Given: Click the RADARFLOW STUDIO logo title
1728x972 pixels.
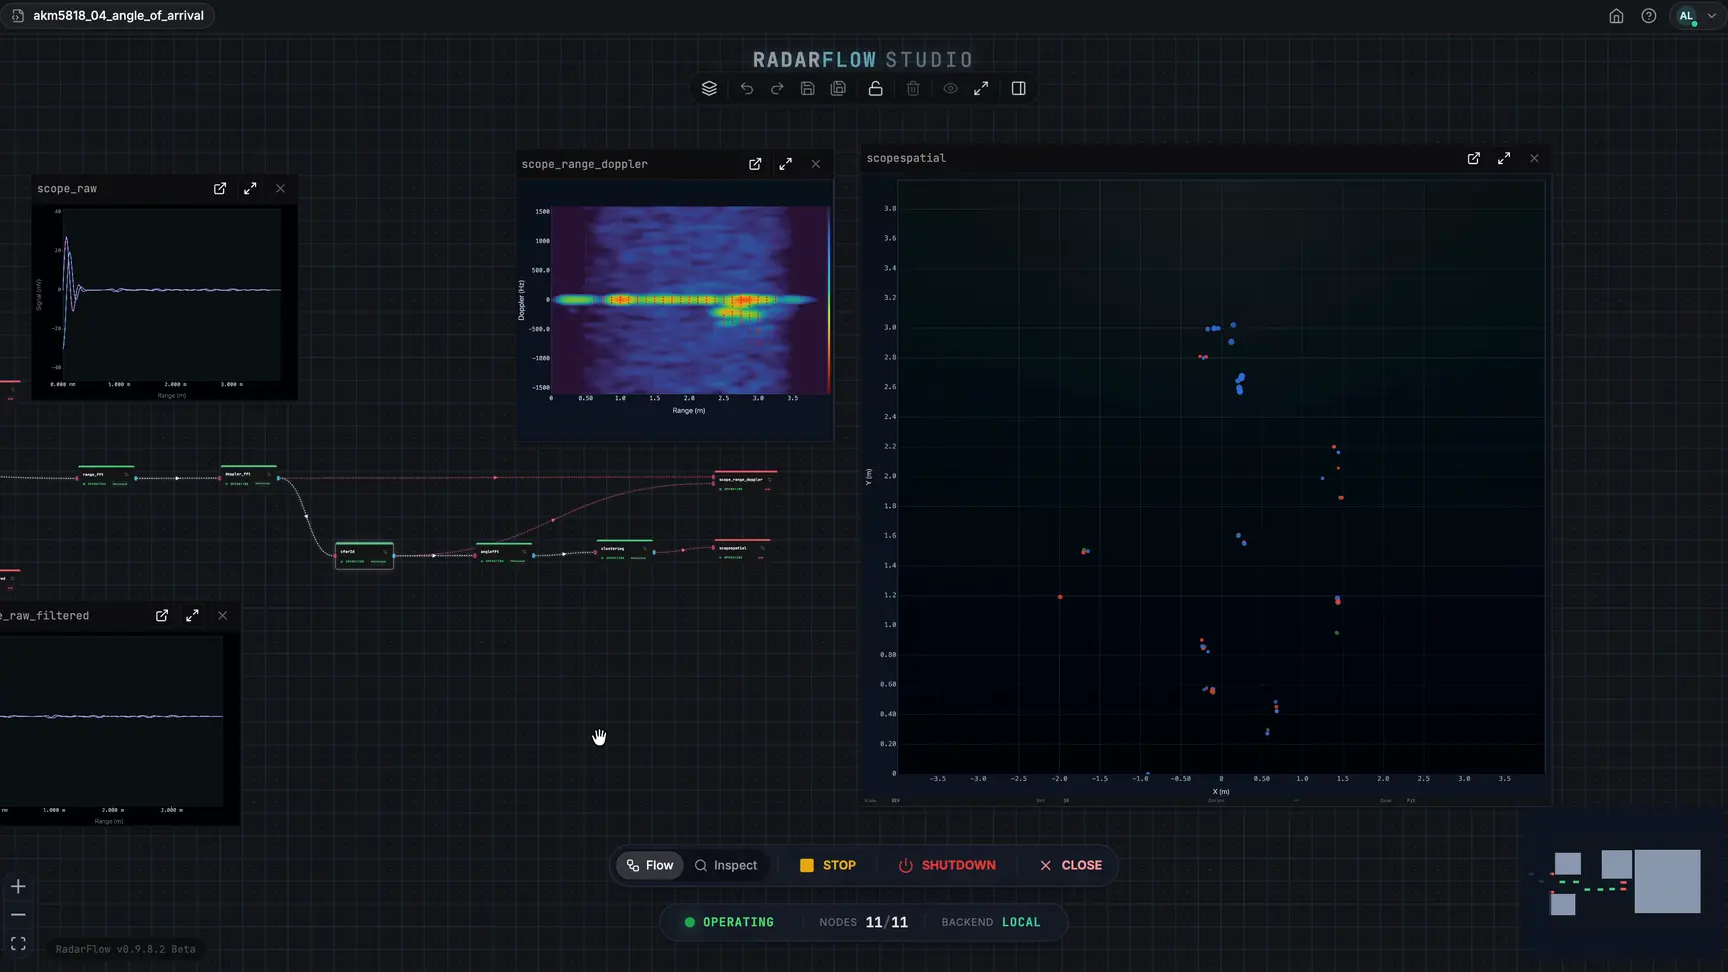Looking at the screenshot, I should (863, 60).
